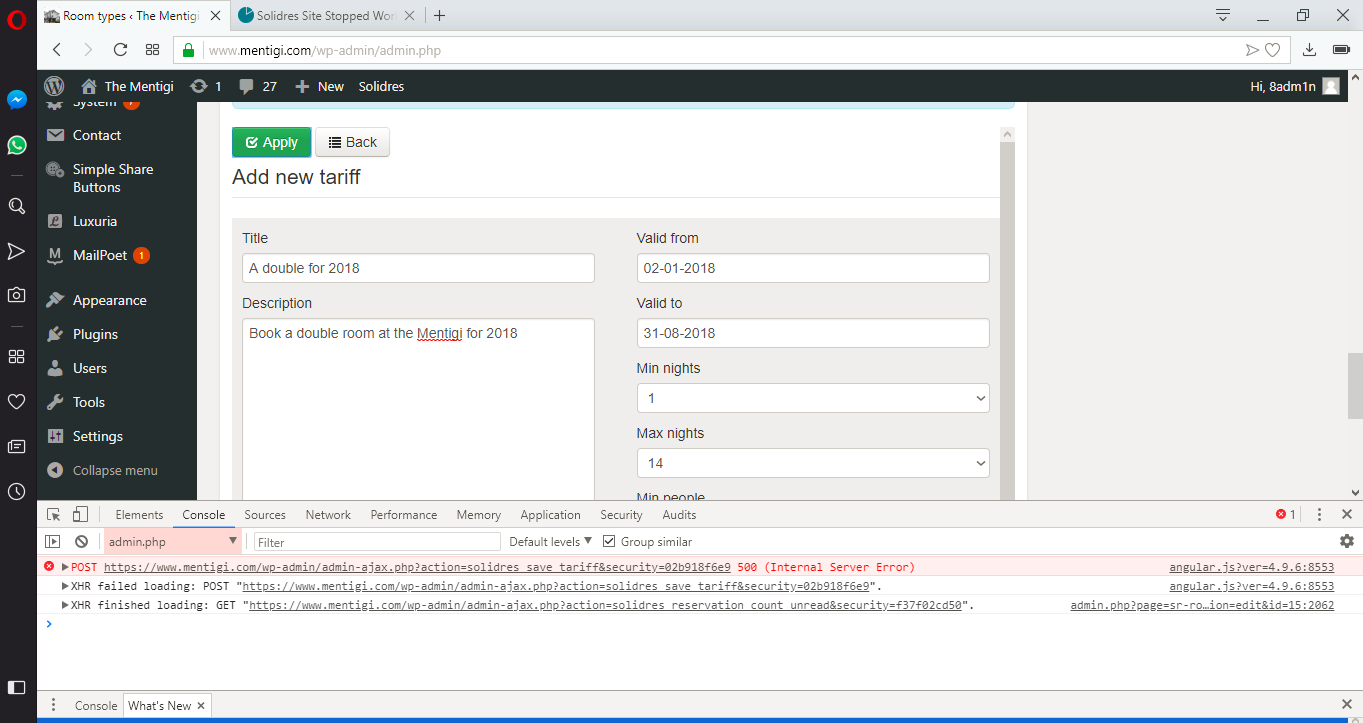The width and height of the screenshot is (1363, 723).
Task: Switch to the Network tab in DevTools
Action: 328,515
